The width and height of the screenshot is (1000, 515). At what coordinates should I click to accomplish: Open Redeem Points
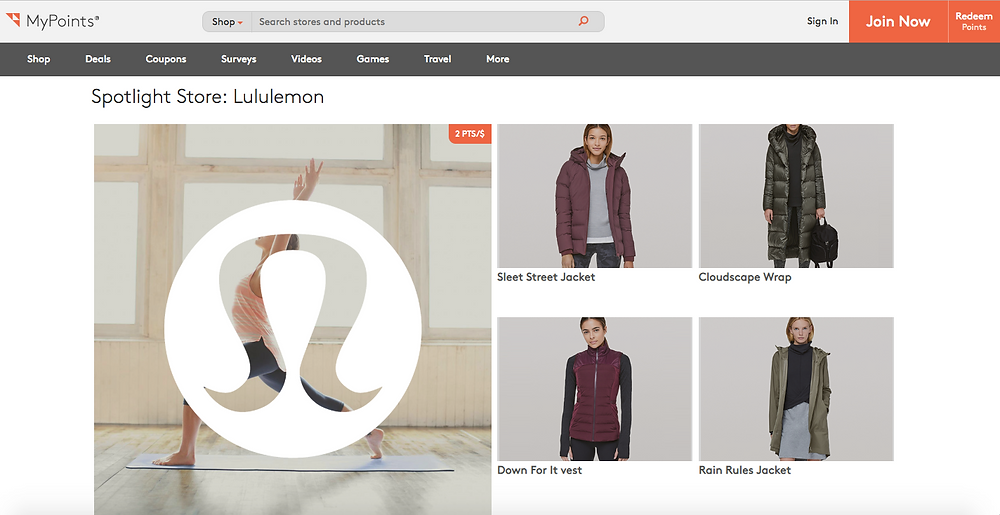coord(974,21)
